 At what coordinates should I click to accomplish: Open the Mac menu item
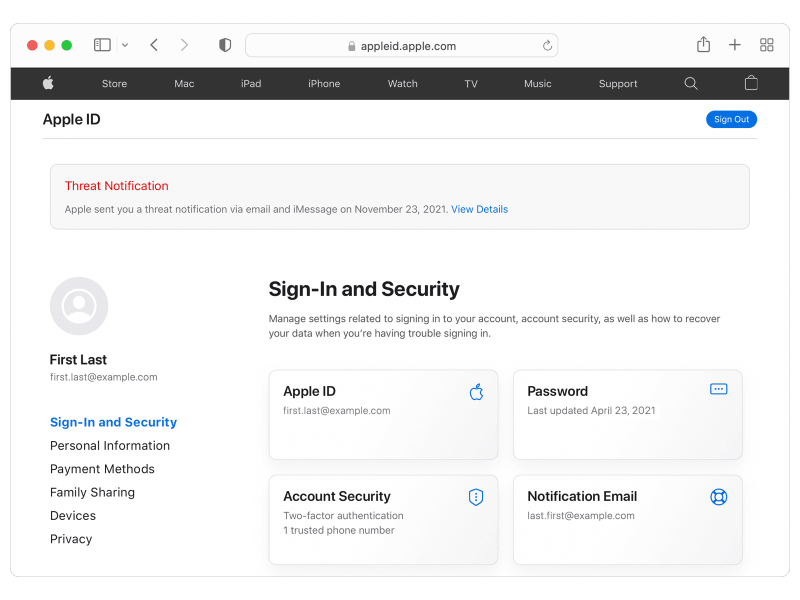tap(184, 84)
